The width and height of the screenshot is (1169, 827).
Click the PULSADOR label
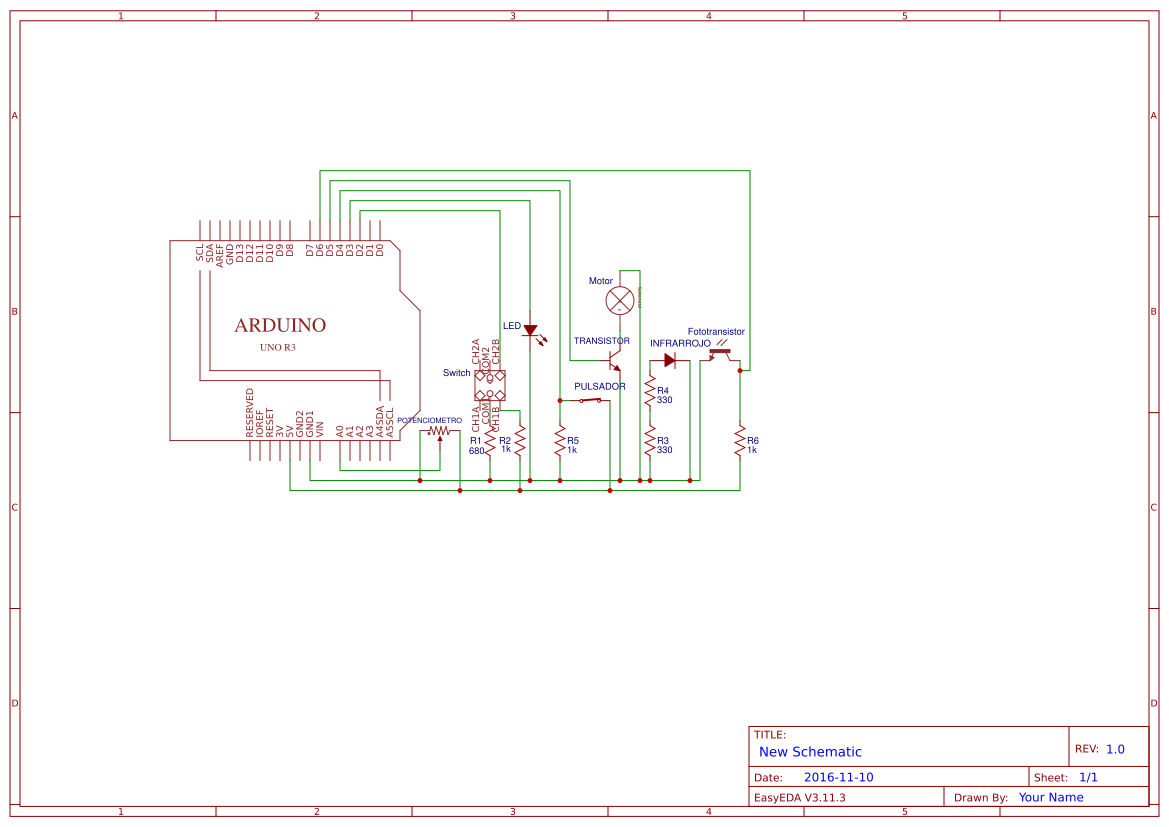point(599,386)
